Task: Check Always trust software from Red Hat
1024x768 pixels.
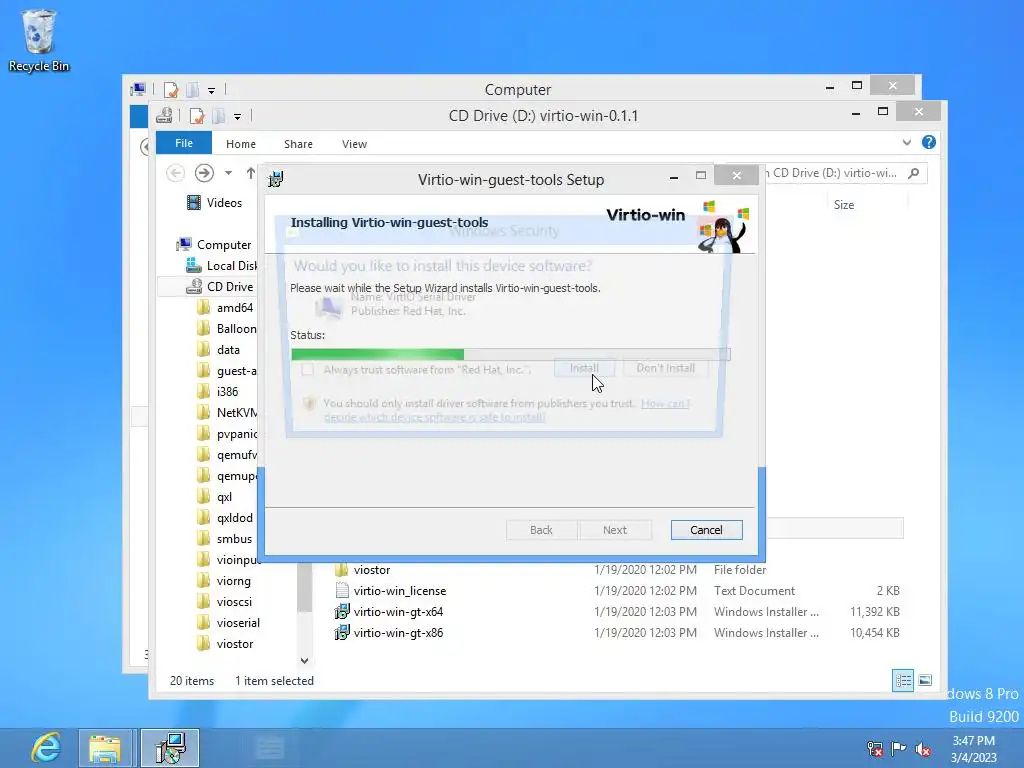Action: 308,370
